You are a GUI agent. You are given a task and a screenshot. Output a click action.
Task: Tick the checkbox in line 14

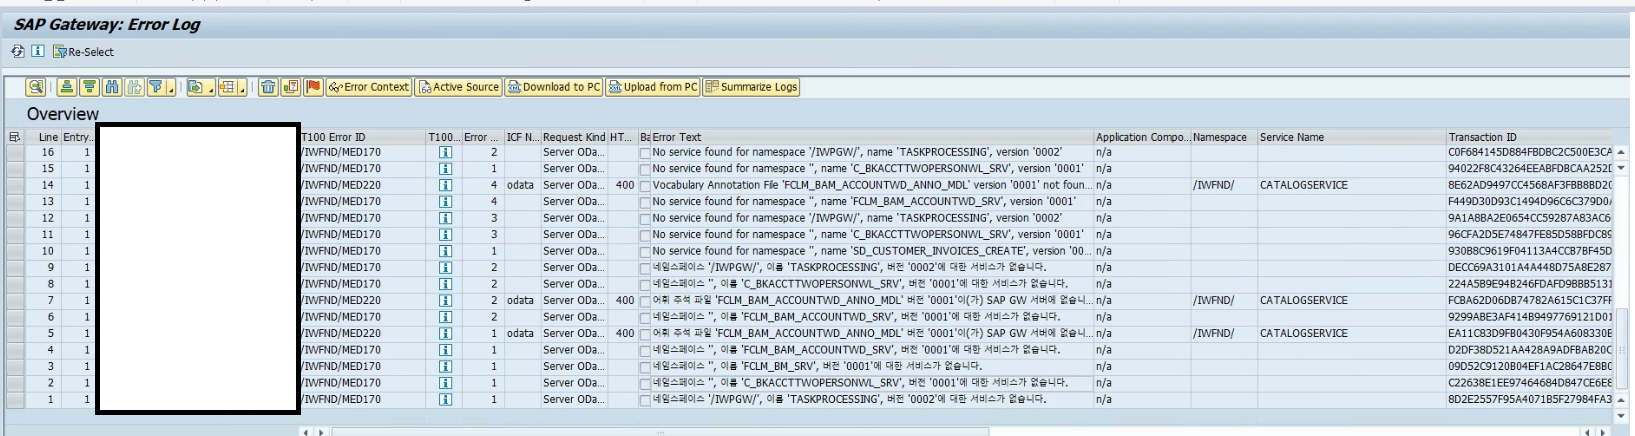(x=645, y=186)
